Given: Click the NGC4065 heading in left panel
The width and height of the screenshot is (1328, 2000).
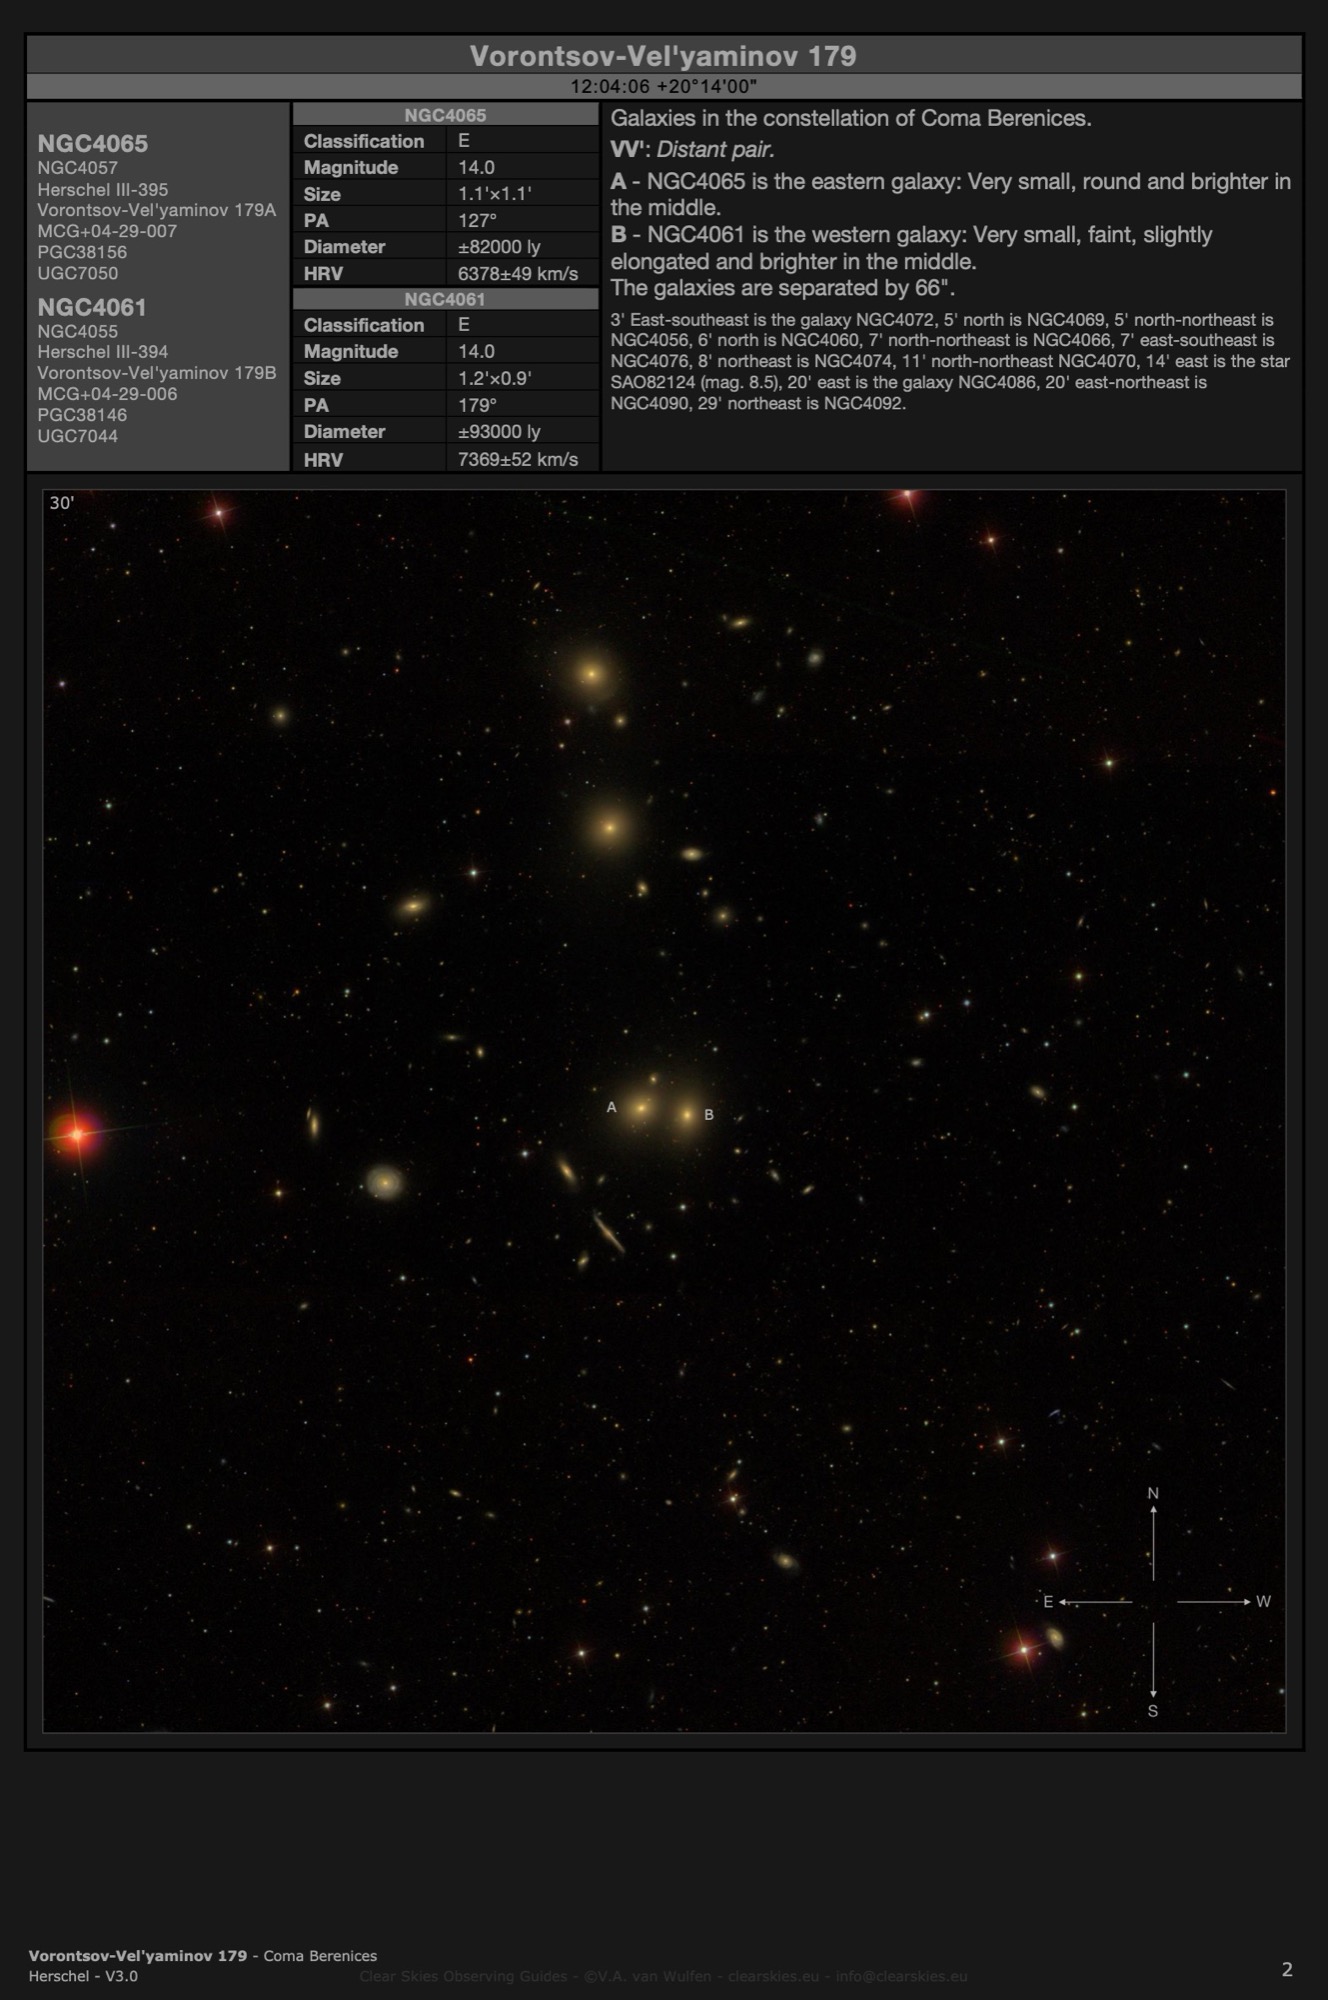Looking at the screenshot, I should [93, 144].
